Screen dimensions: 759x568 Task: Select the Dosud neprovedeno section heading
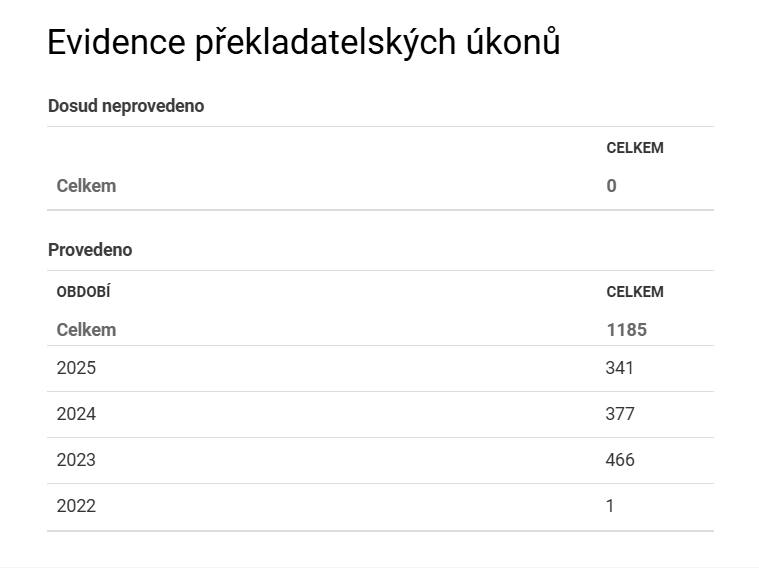point(126,106)
